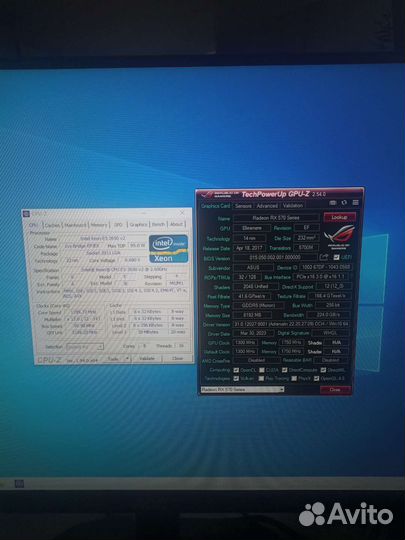Select the About tab in CPU-Z
The width and height of the screenshot is (405, 540).
coord(176,224)
